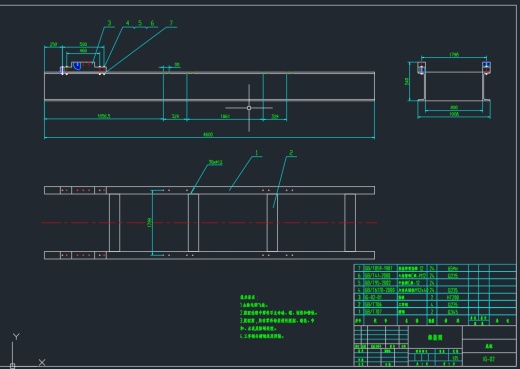Select the 1006 base dimension in side view
This screenshot has height=369, width=520.
(454, 114)
